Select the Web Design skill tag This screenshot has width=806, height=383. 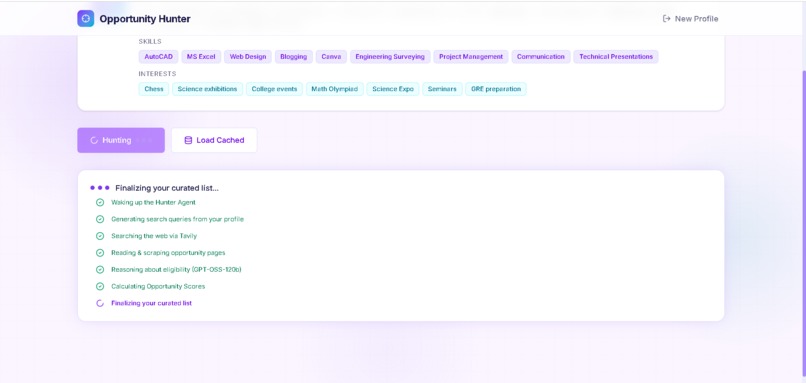point(248,57)
